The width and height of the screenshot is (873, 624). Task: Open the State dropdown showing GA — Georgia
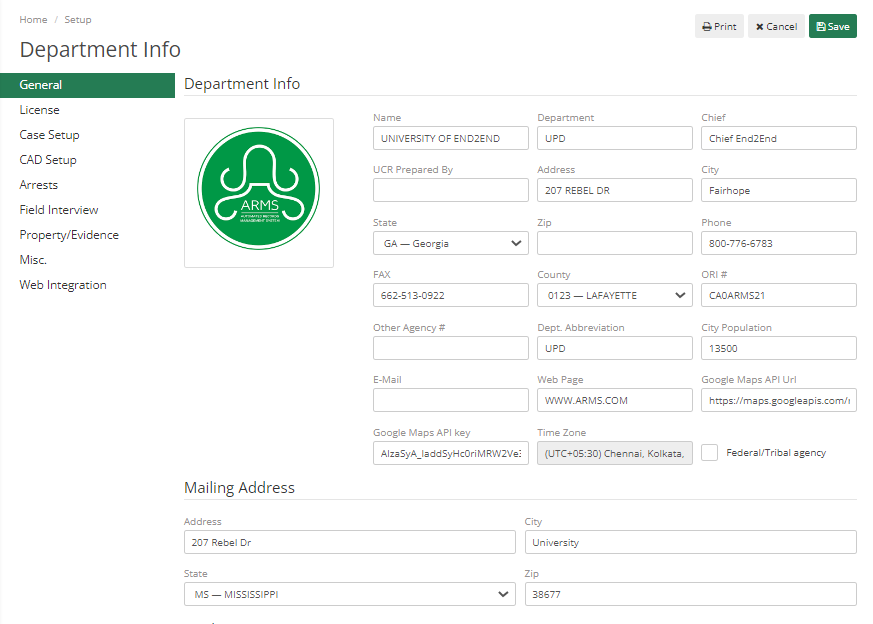[450, 242]
